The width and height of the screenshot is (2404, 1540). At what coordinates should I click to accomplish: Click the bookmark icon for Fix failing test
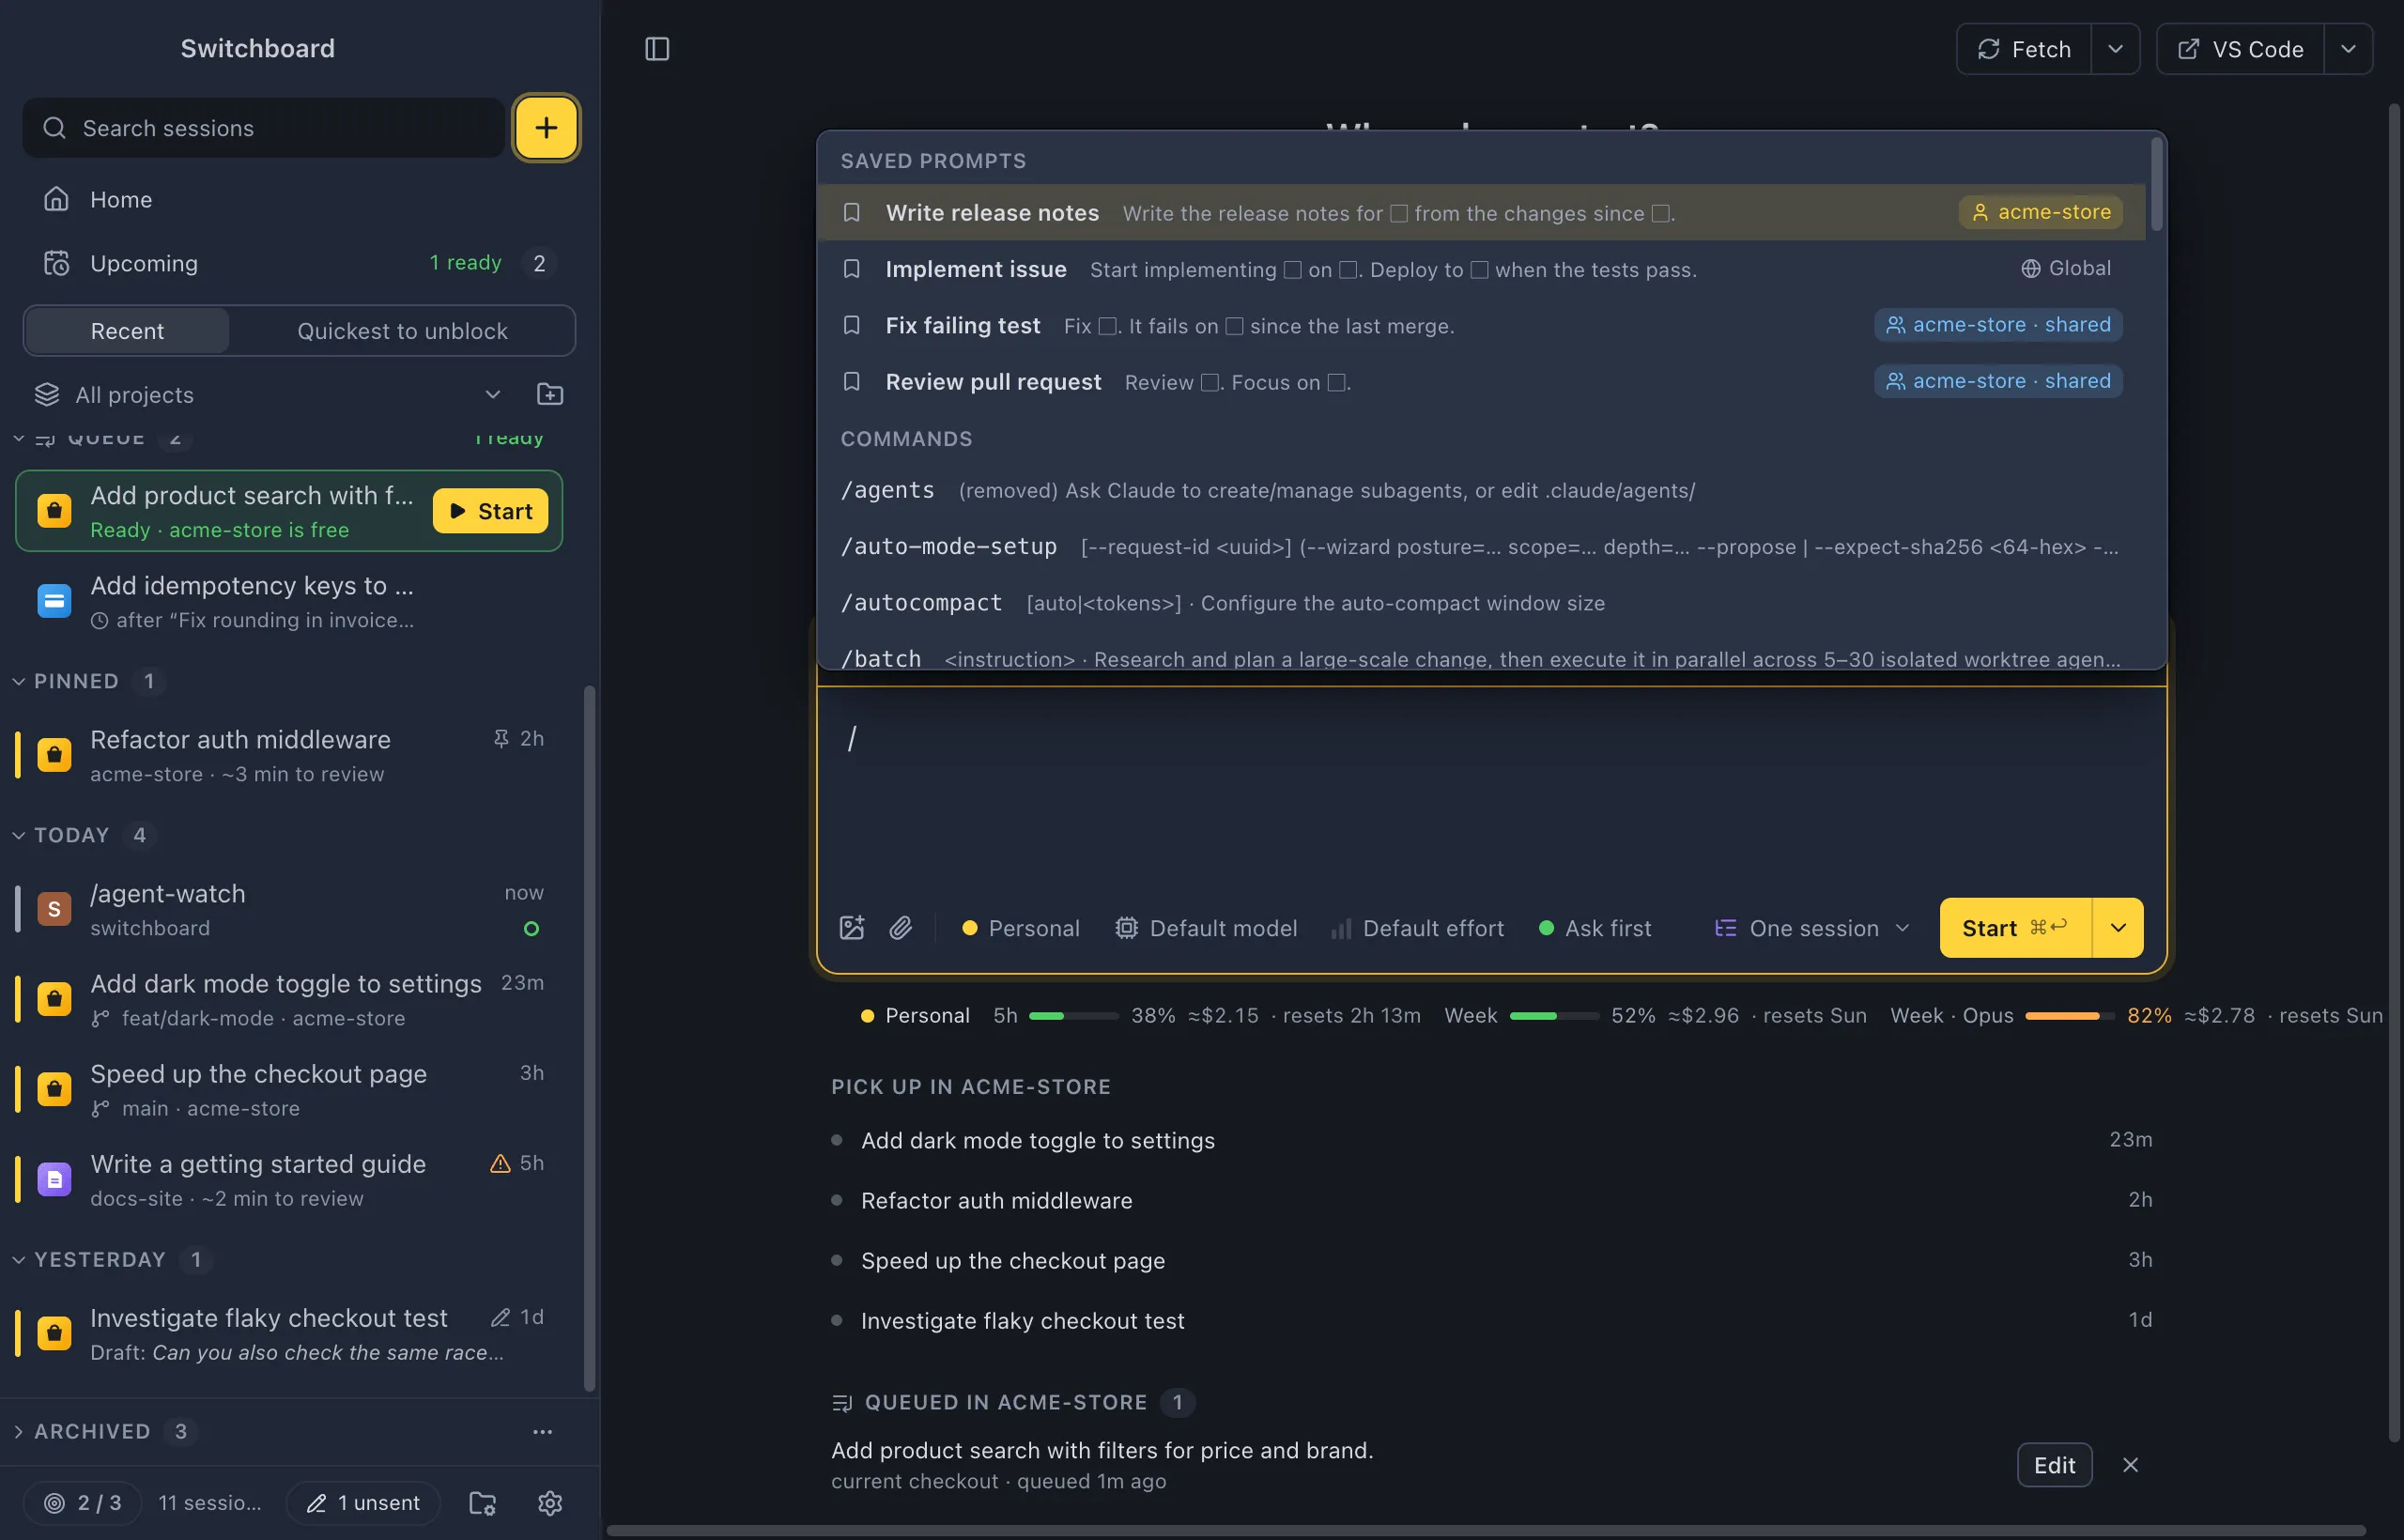click(852, 325)
